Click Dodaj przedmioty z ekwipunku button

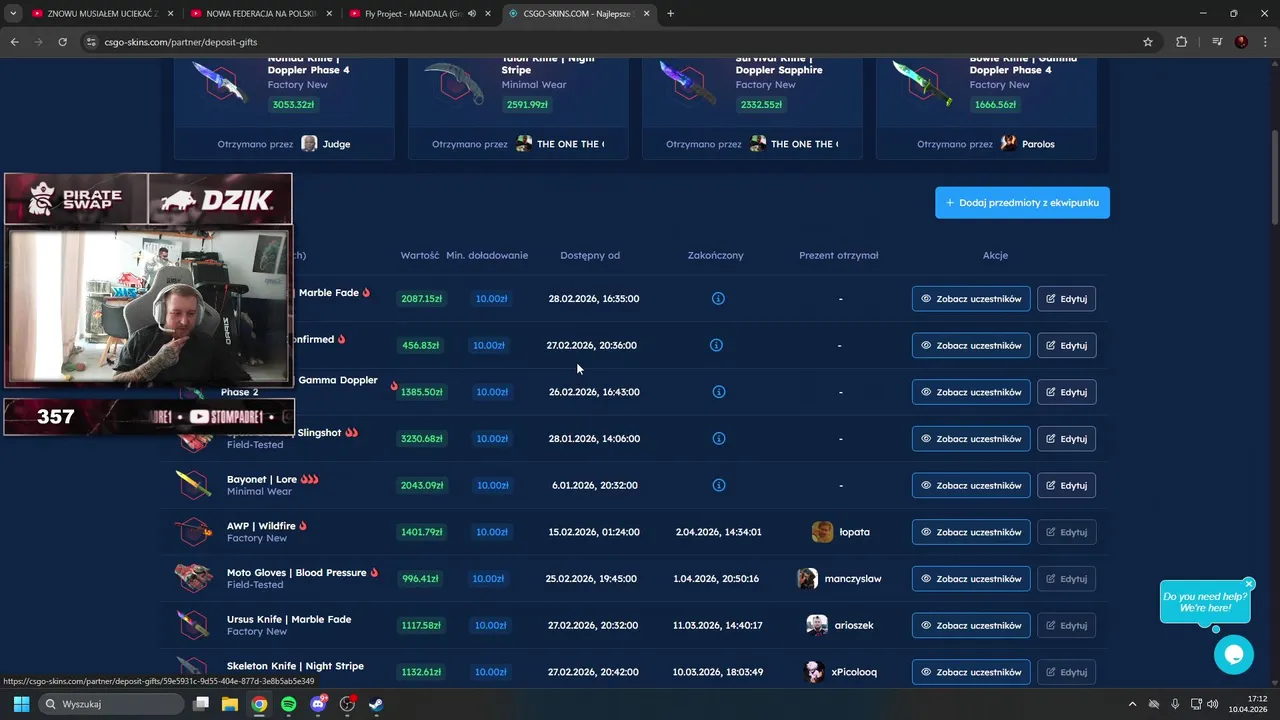click(1022, 202)
